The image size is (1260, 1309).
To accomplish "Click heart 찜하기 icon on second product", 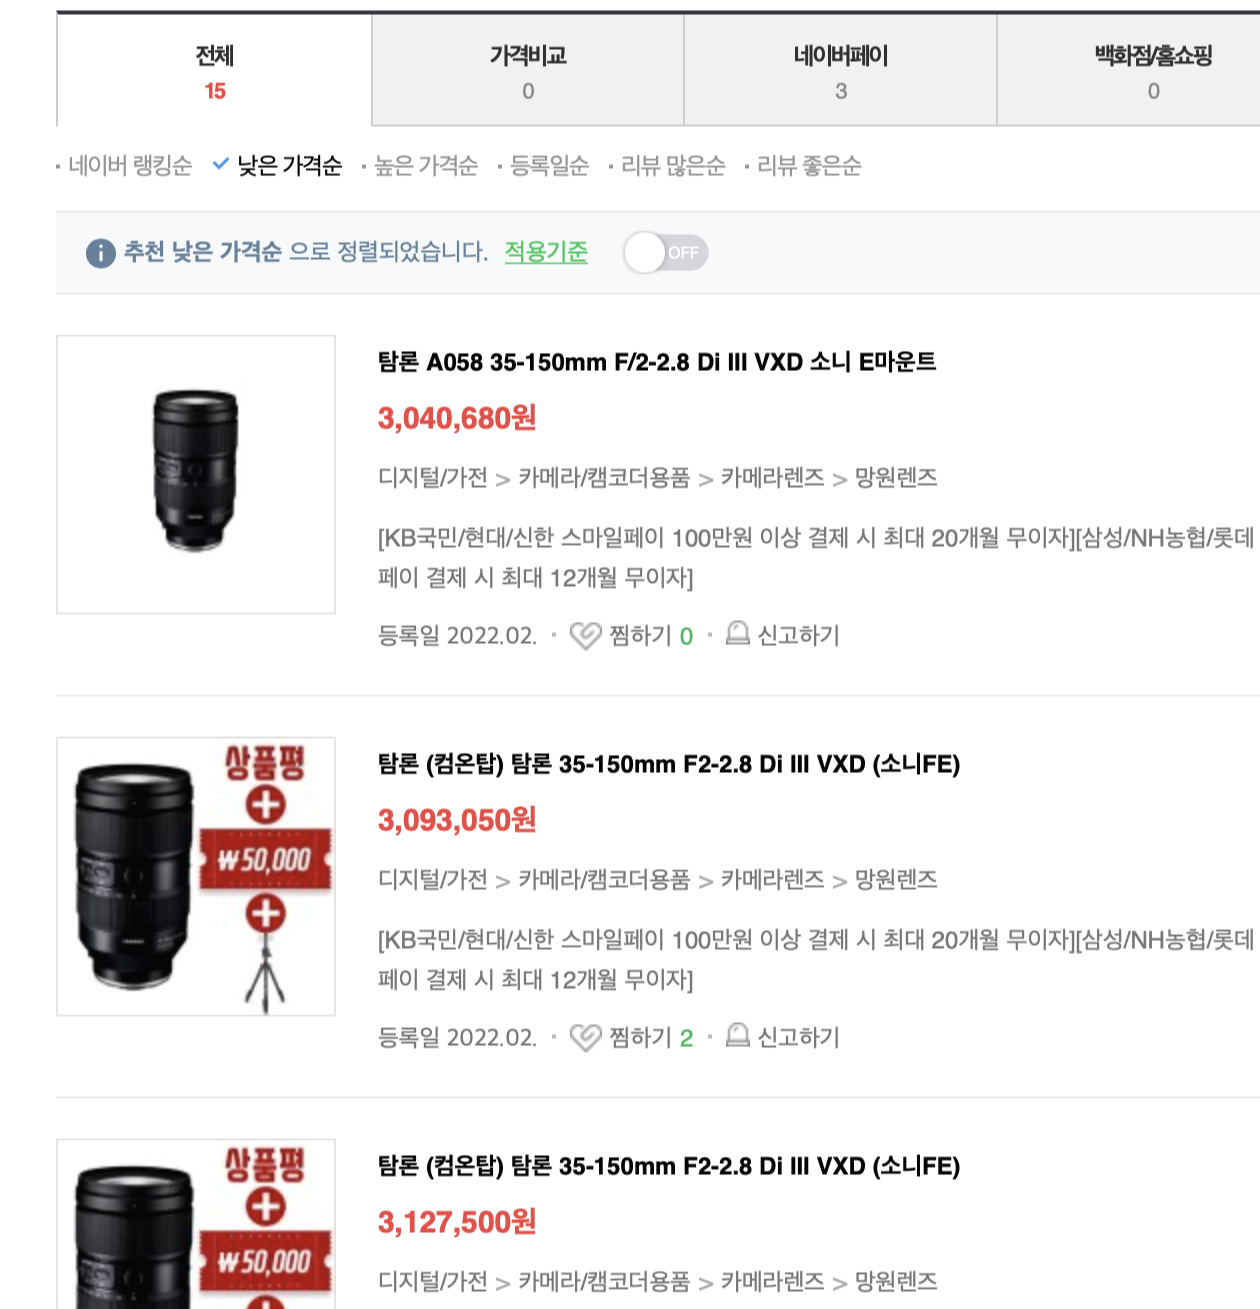I will (x=585, y=1038).
